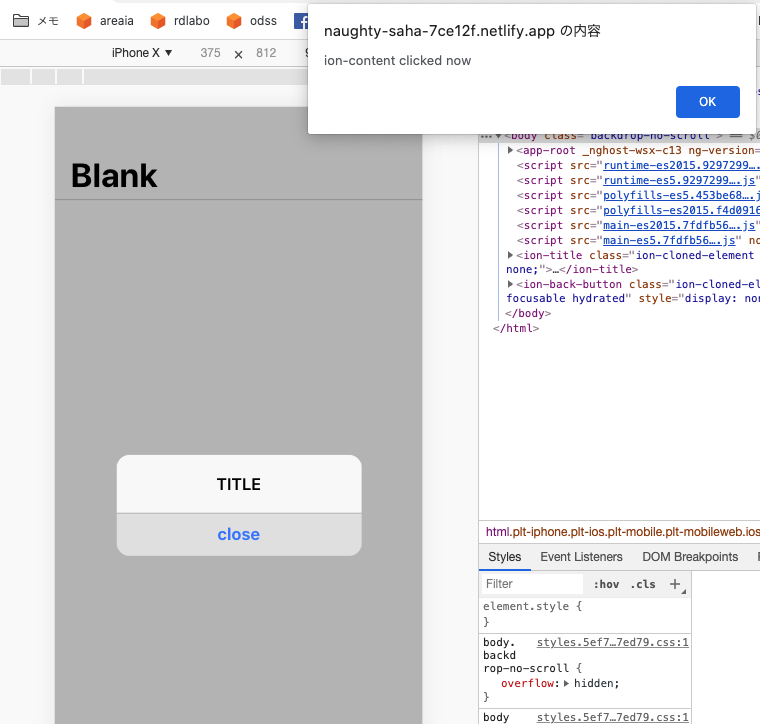
Task: Select the closing </body> tag line
Action: pyautogui.click(x=528, y=314)
